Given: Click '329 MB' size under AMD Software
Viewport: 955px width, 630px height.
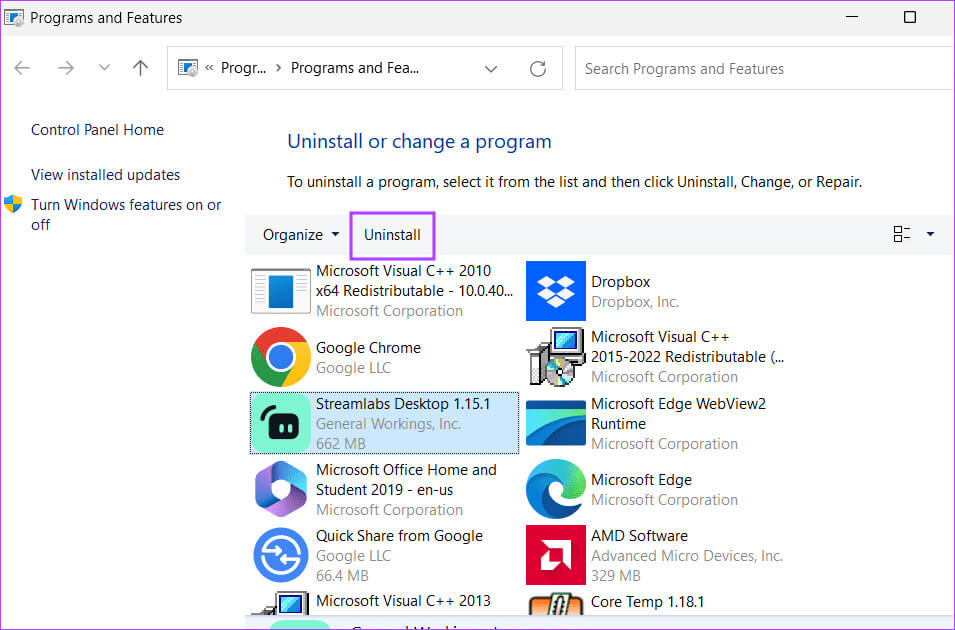Looking at the screenshot, I should click(616, 576).
